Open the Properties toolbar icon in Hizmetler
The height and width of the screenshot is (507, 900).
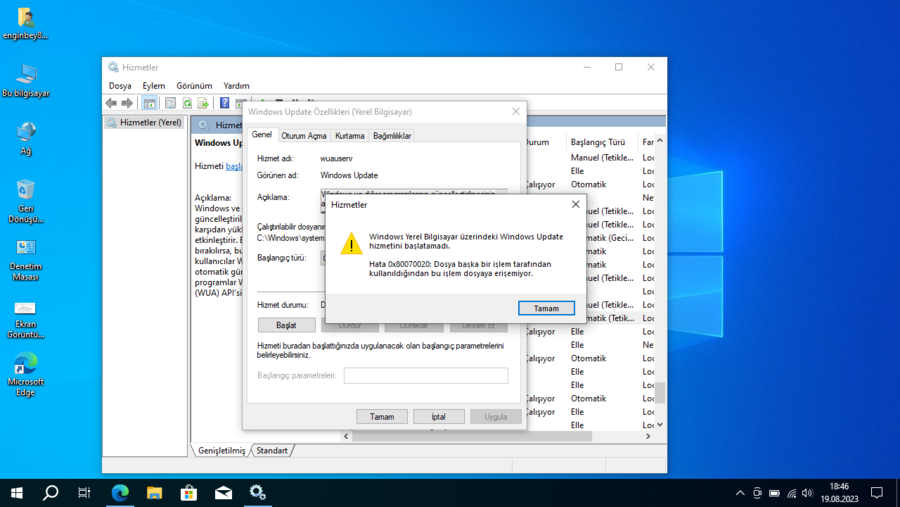point(170,103)
